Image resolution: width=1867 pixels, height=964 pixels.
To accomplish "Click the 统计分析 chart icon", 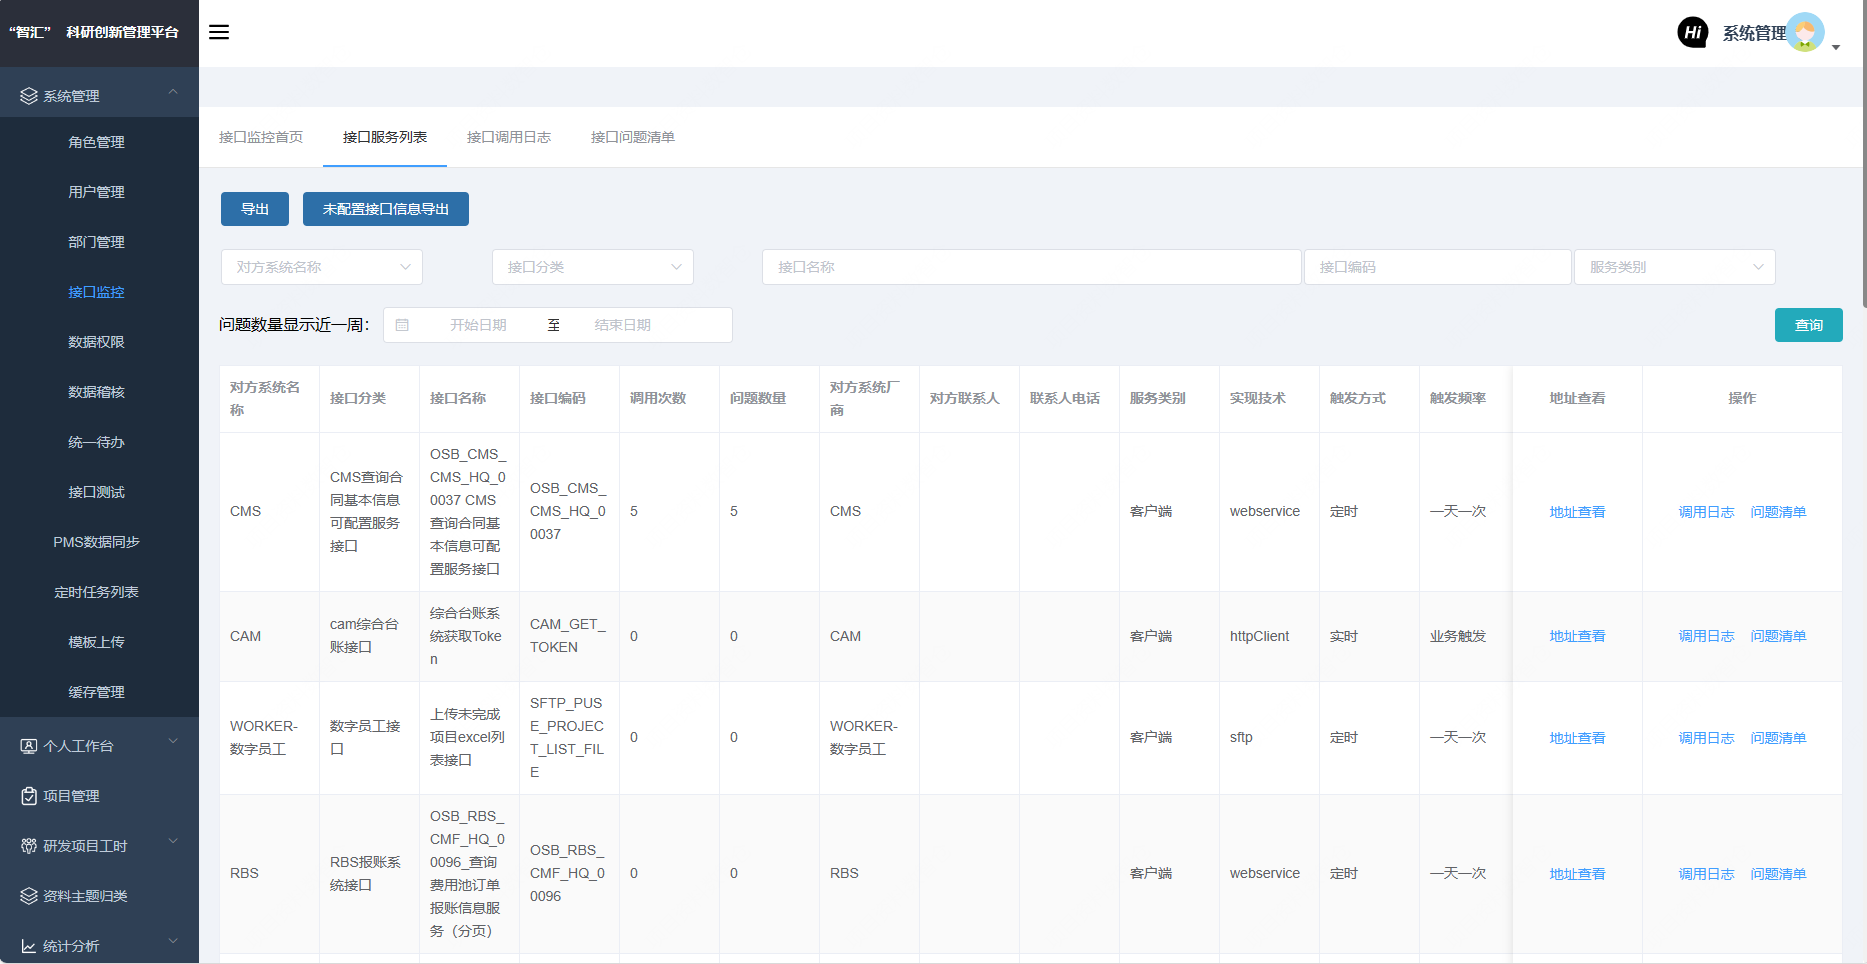I will click(x=28, y=946).
